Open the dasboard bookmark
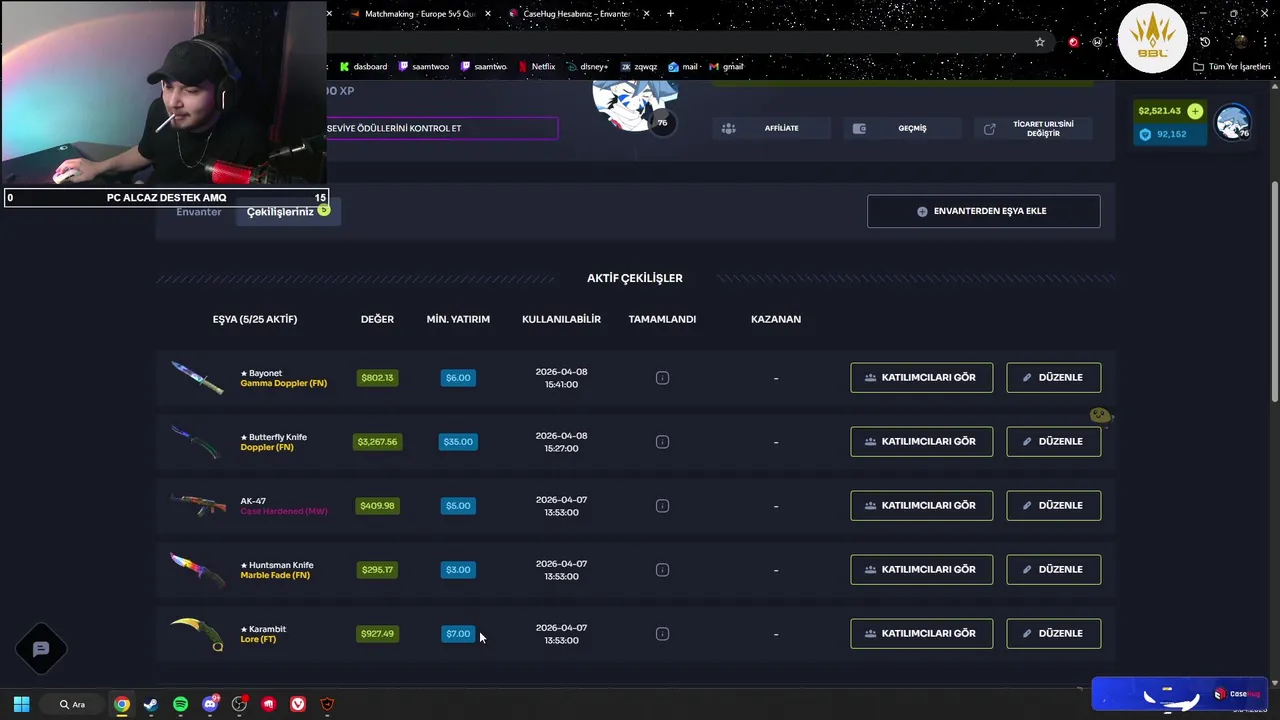Image resolution: width=1280 pixels, height=720 pixels. [363, 67]
